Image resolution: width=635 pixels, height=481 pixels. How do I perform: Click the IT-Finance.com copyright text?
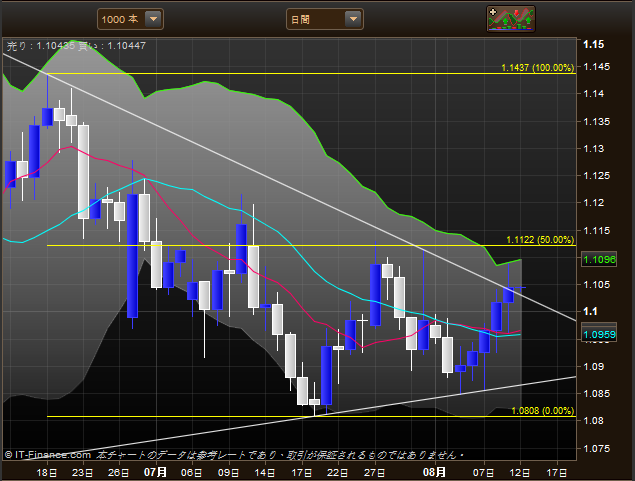48,455
